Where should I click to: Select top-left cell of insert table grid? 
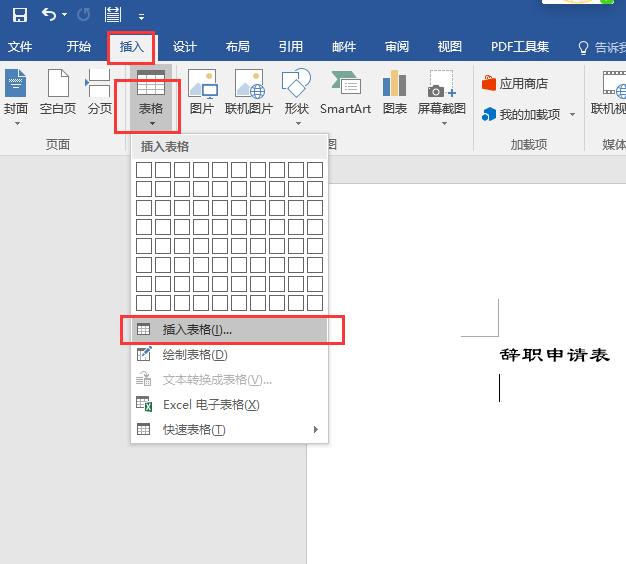144,170
